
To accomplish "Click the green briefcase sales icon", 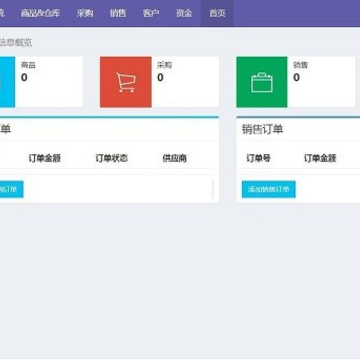I will pos(262,82).
